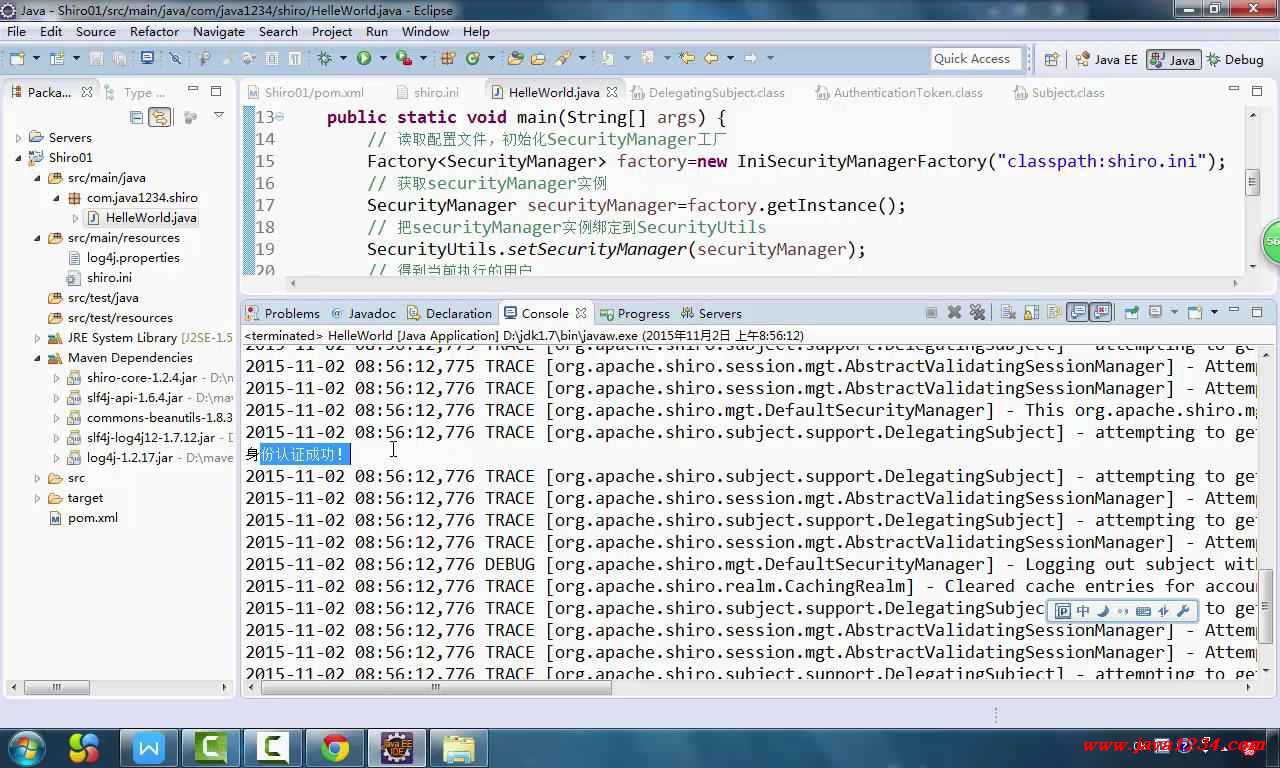Image resolution: width=1280 pixels, height=768 pixels.
Task: Switch to the Java EE perspective
Action: coord(1106,59)
